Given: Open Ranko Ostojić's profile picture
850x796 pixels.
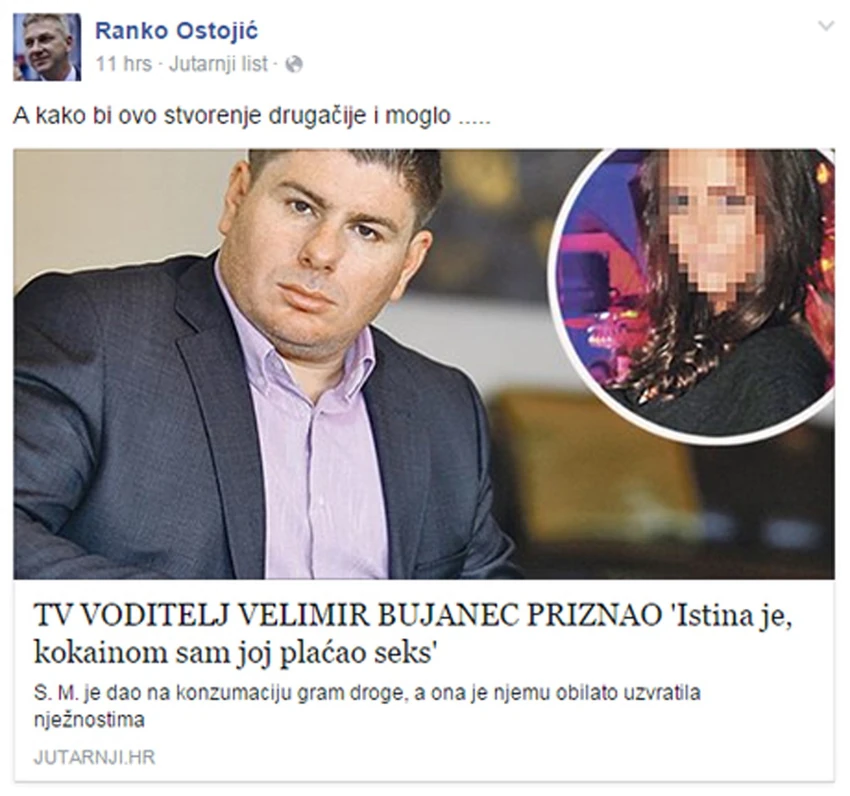Looking at the screenshot, I should 47,47.
